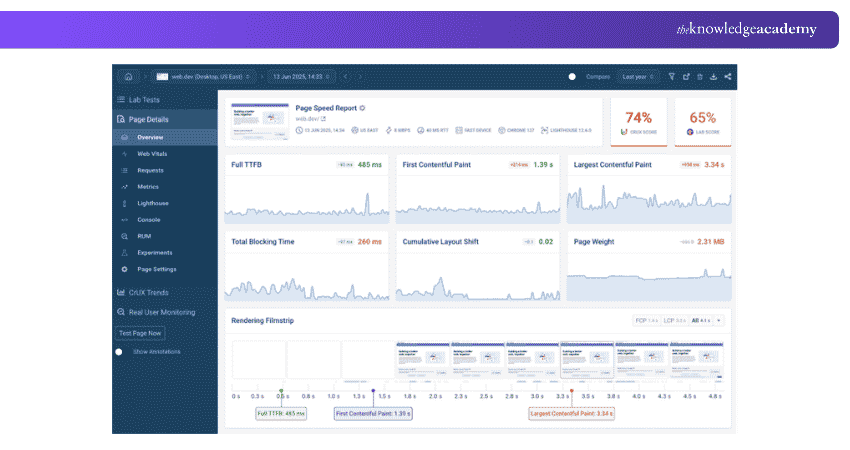Image resolution: width=850 pixels, height=450 pixels.
Task: Click the Largest Contentful Paint: 3.34 s label
Action: tap(571, 414)
